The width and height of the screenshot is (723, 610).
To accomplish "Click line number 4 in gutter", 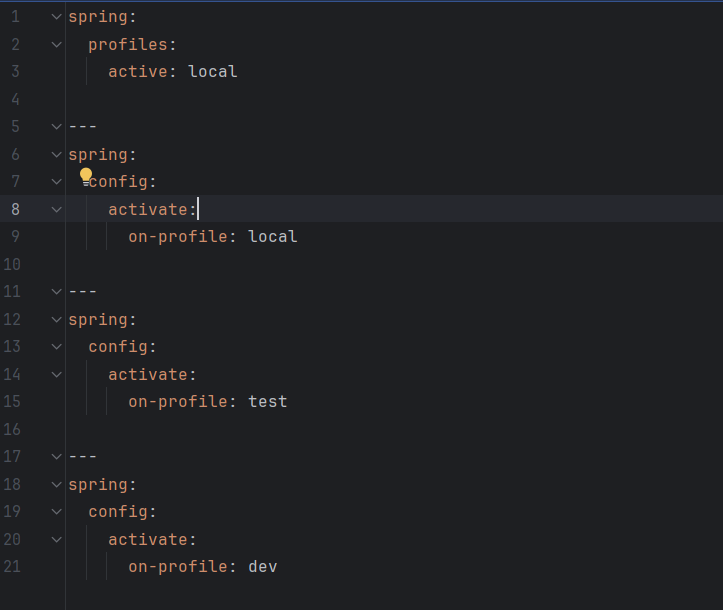I will pos(15,99).
